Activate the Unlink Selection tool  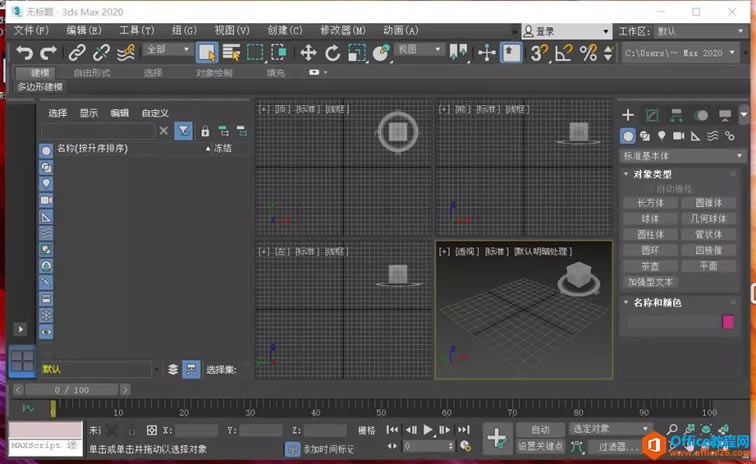(x=101, y=52)
